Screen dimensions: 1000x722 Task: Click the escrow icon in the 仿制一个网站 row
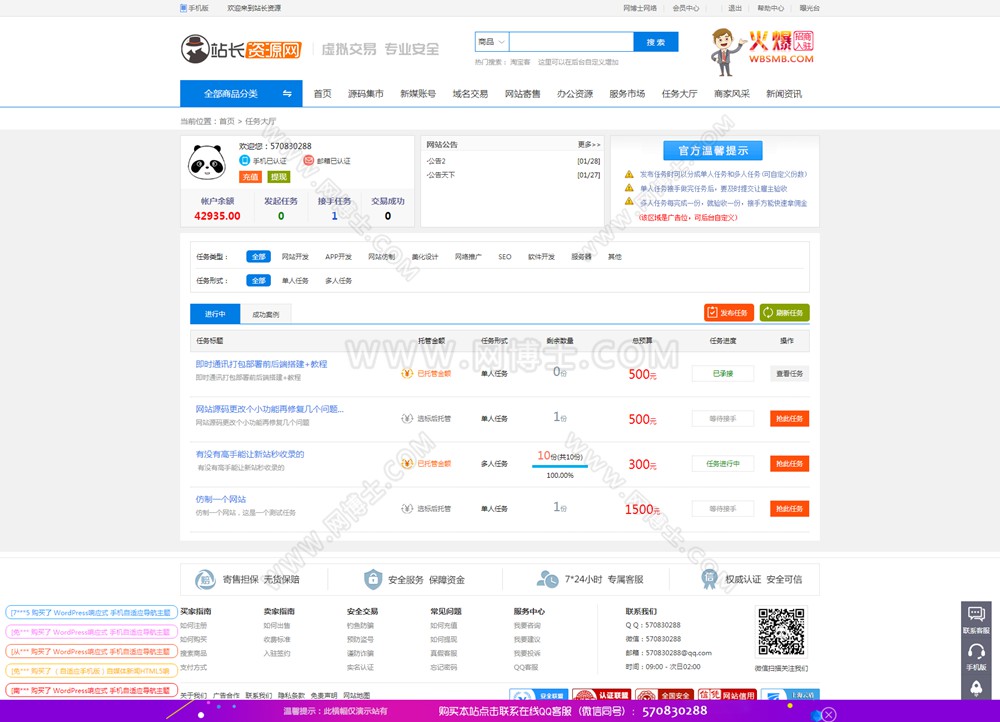point(407,508)
